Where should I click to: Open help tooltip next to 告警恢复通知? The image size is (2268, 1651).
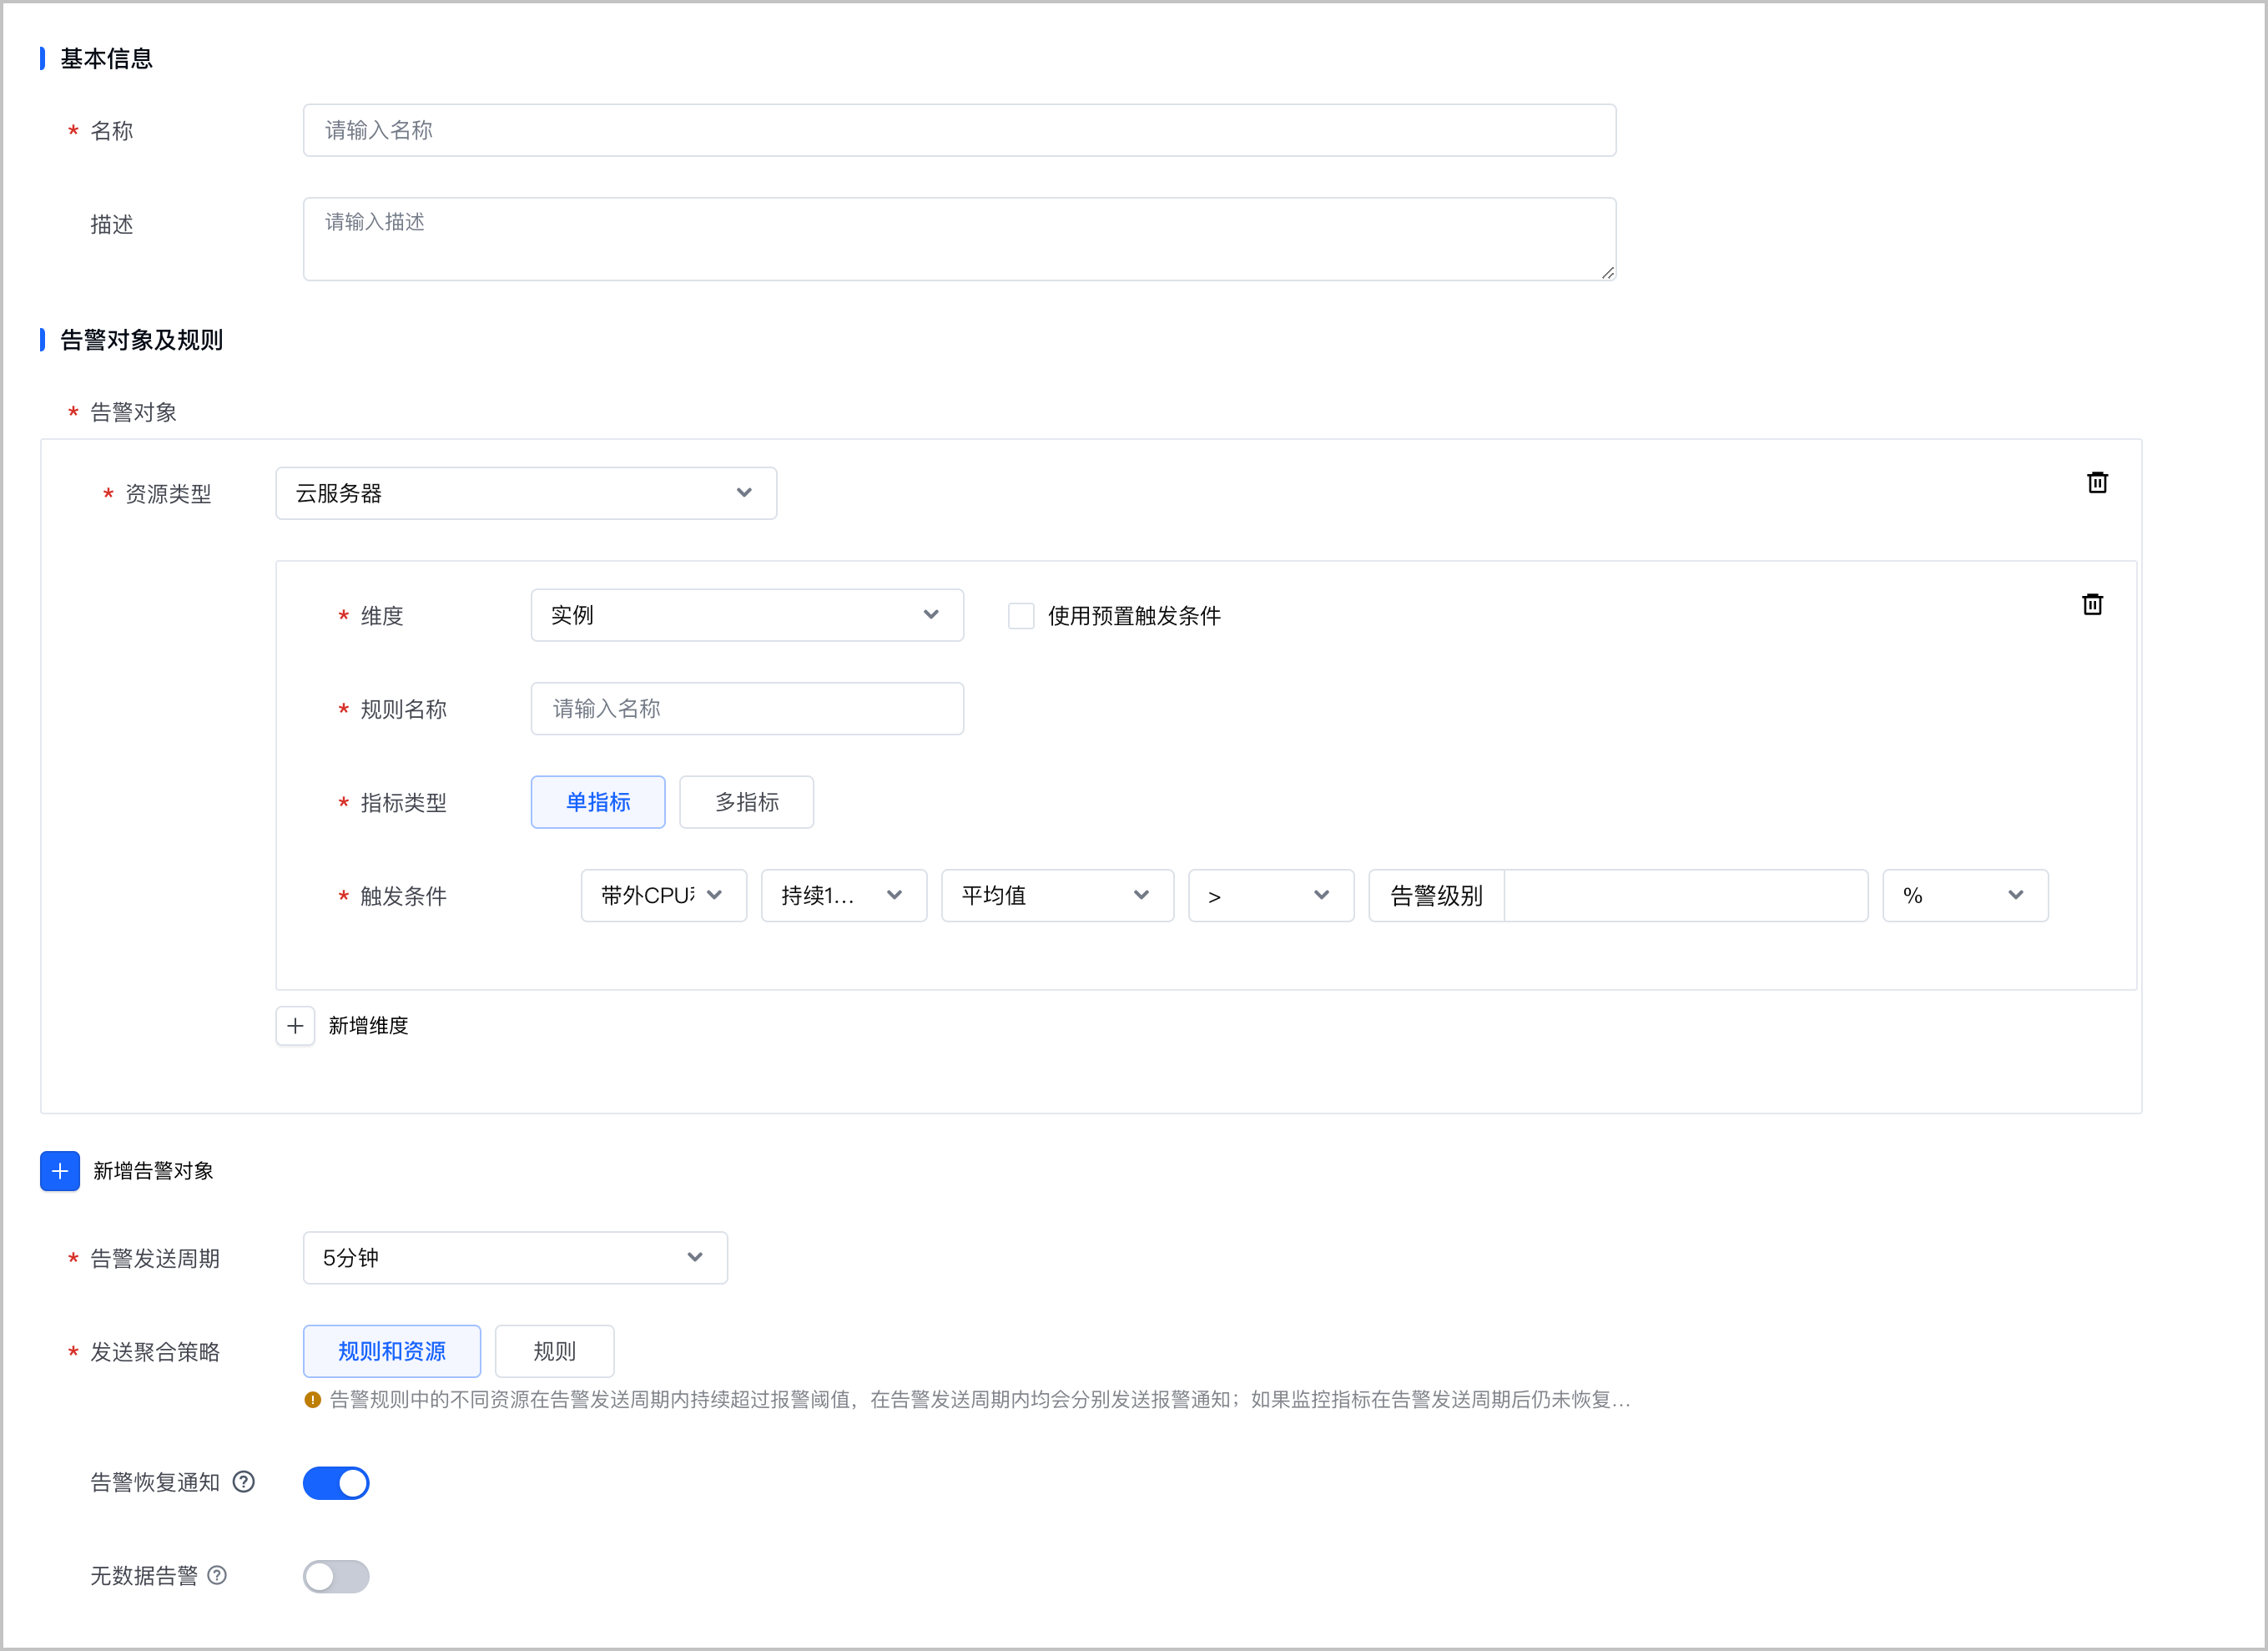point(244,1482)
